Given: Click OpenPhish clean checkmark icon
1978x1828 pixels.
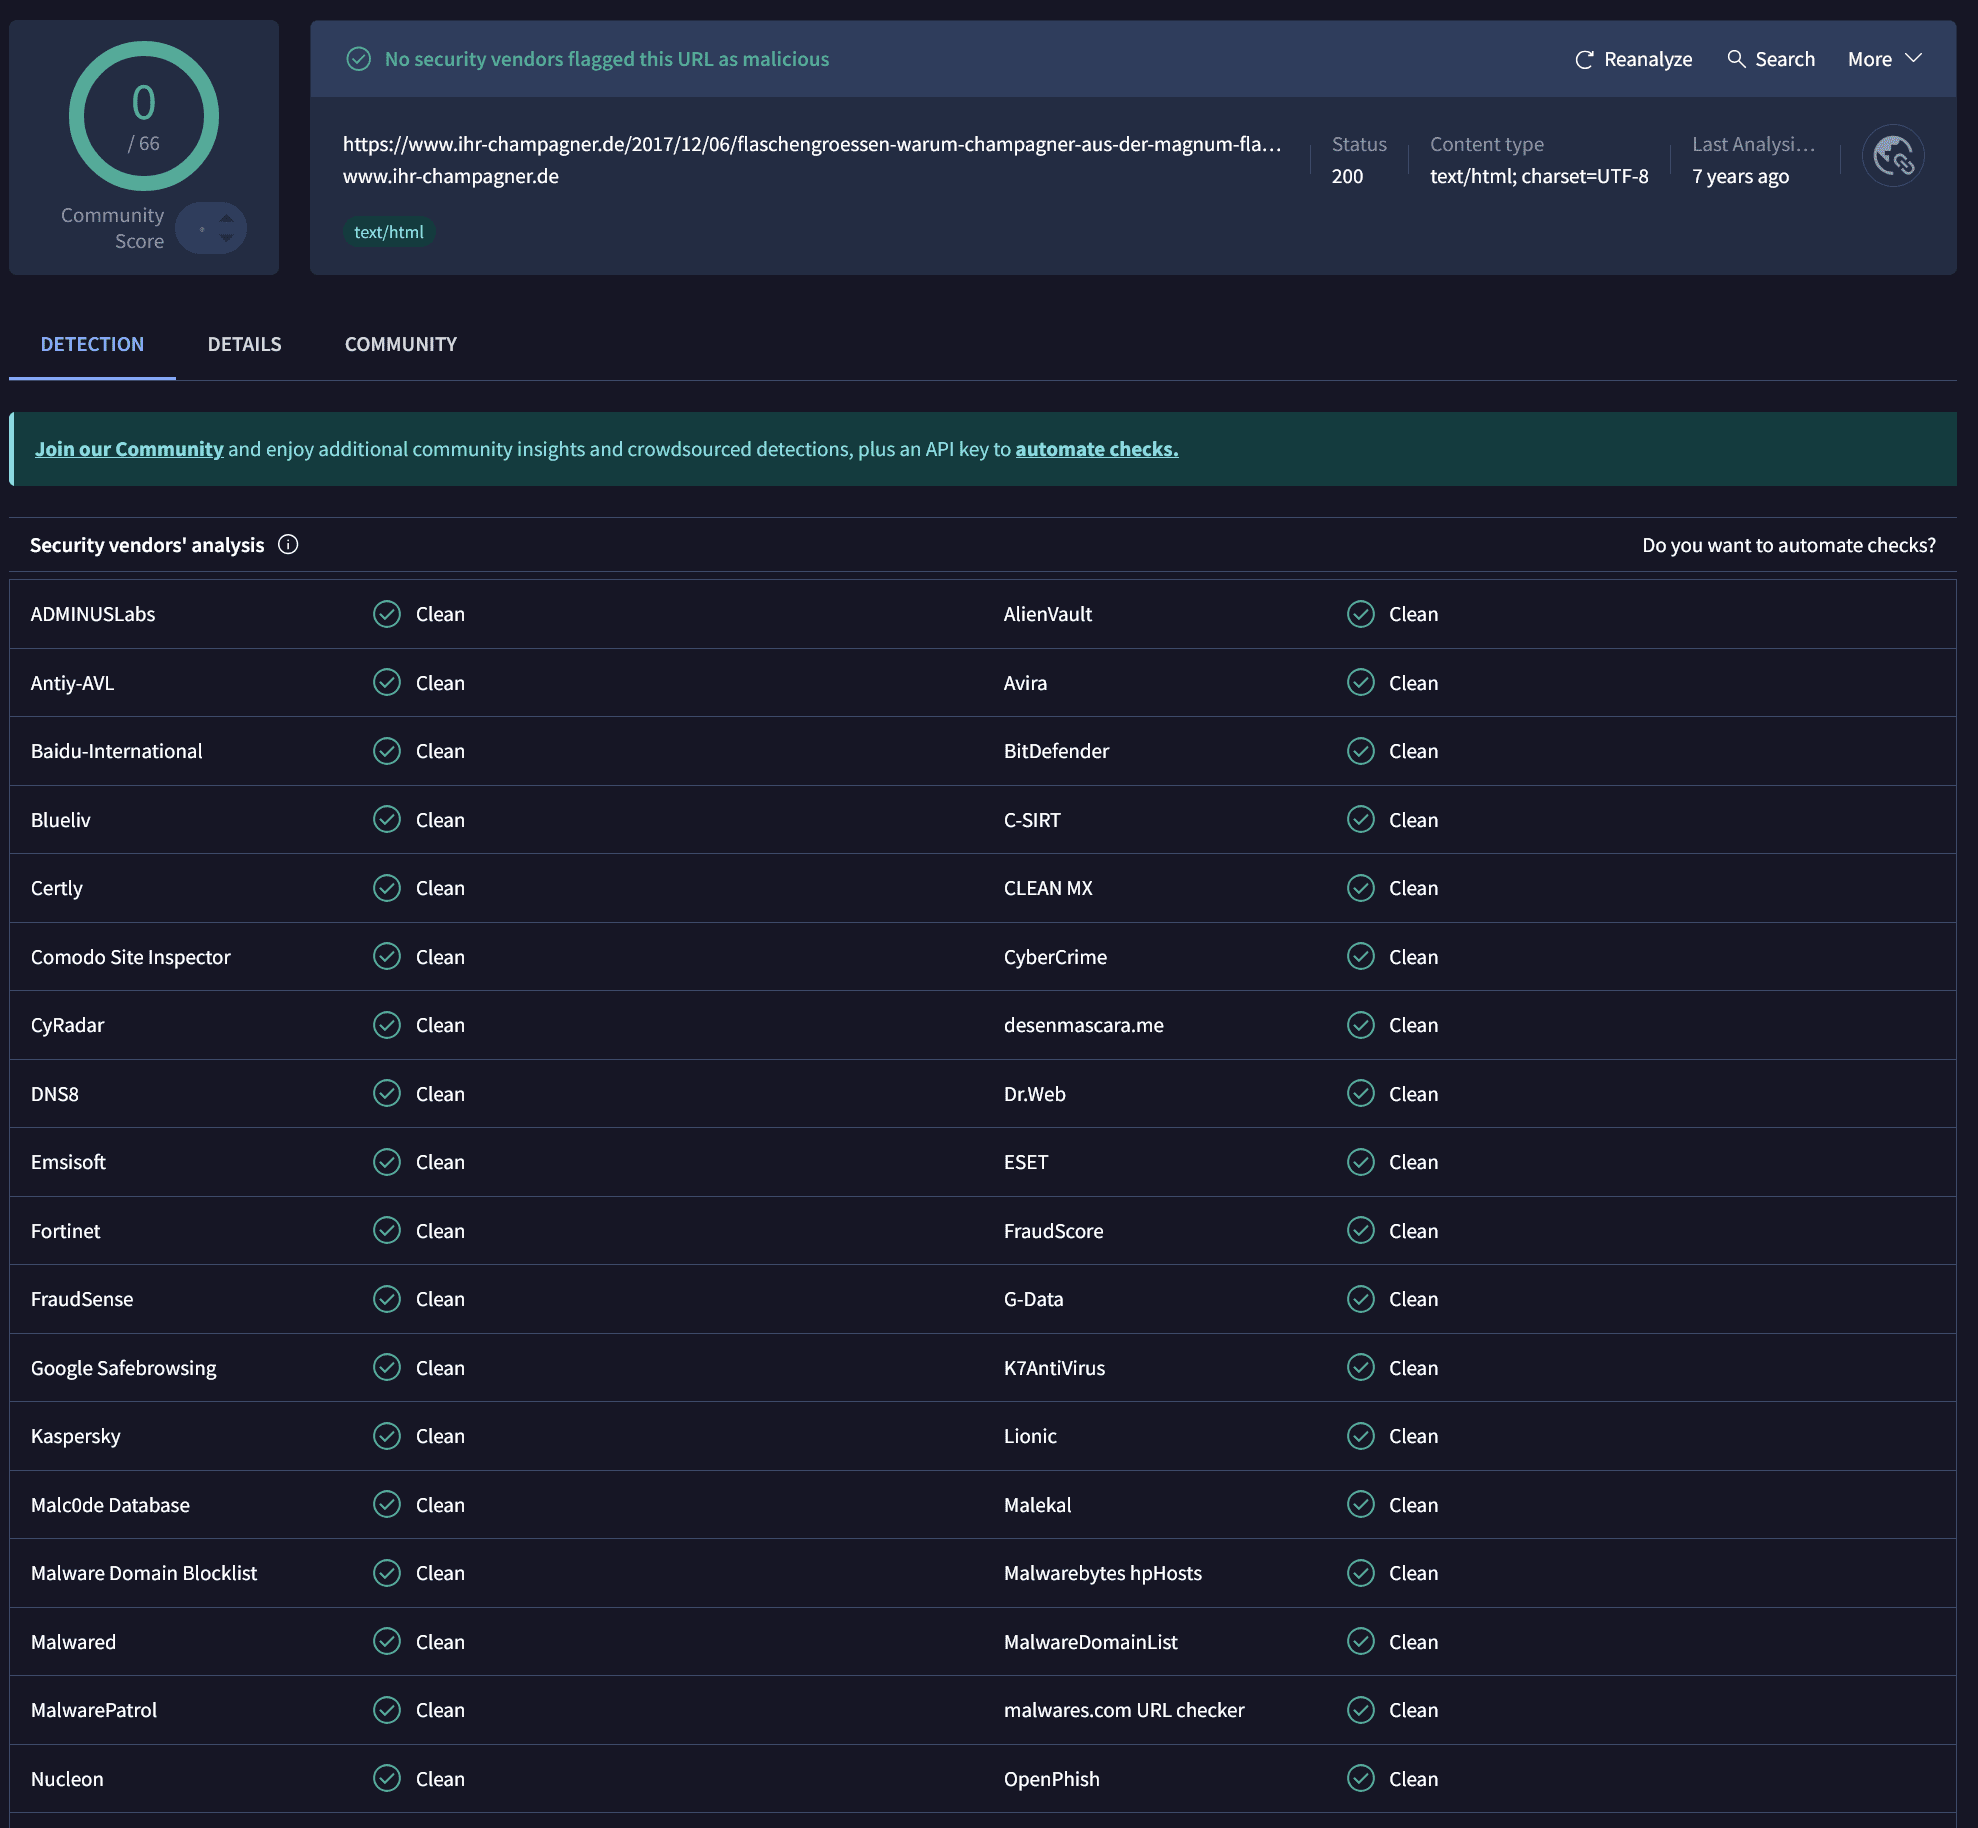Looking at the screenshot, I should point(1360,1778).
